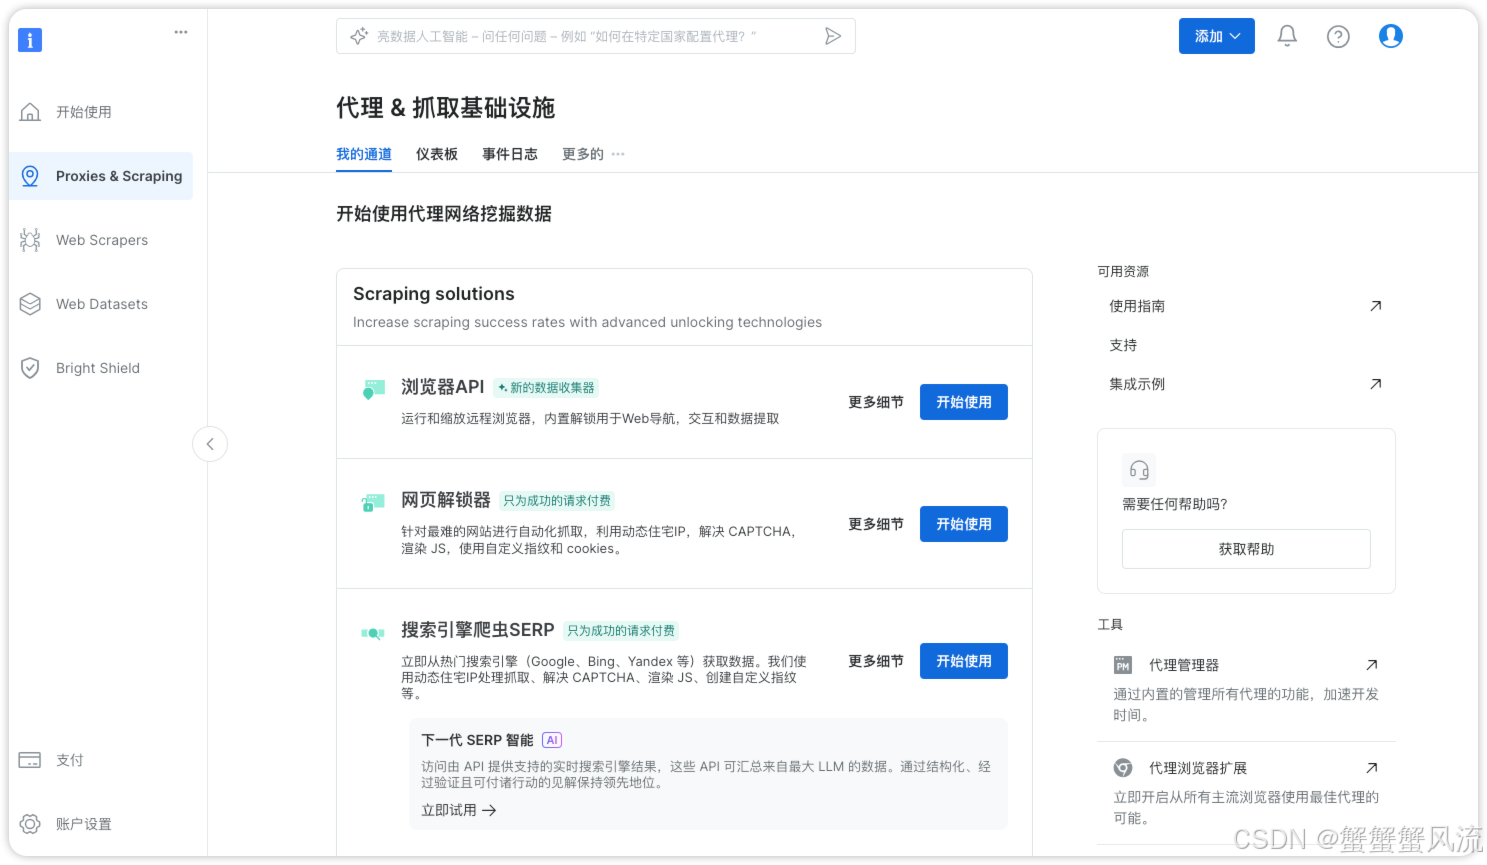Click the Web Datasets layers icon
This screenshot has height=865, width=1487.
coord(30,304)
